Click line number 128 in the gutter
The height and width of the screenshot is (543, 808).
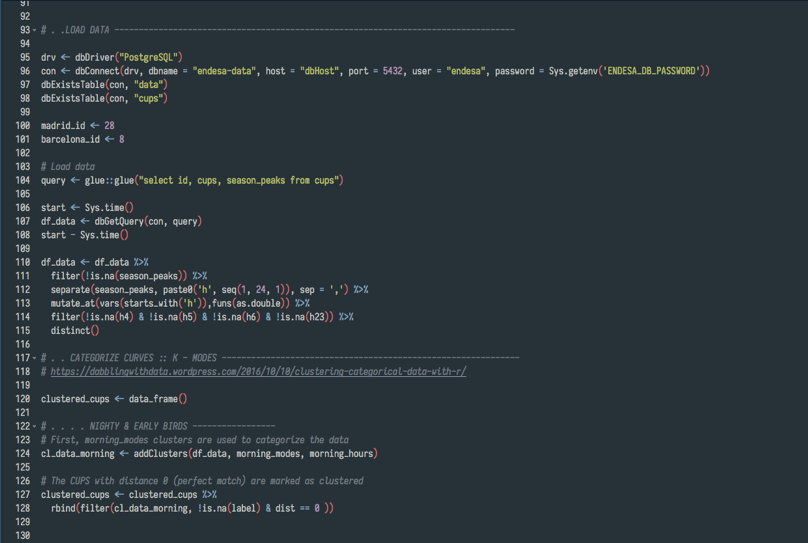click(x=22, y=508)
